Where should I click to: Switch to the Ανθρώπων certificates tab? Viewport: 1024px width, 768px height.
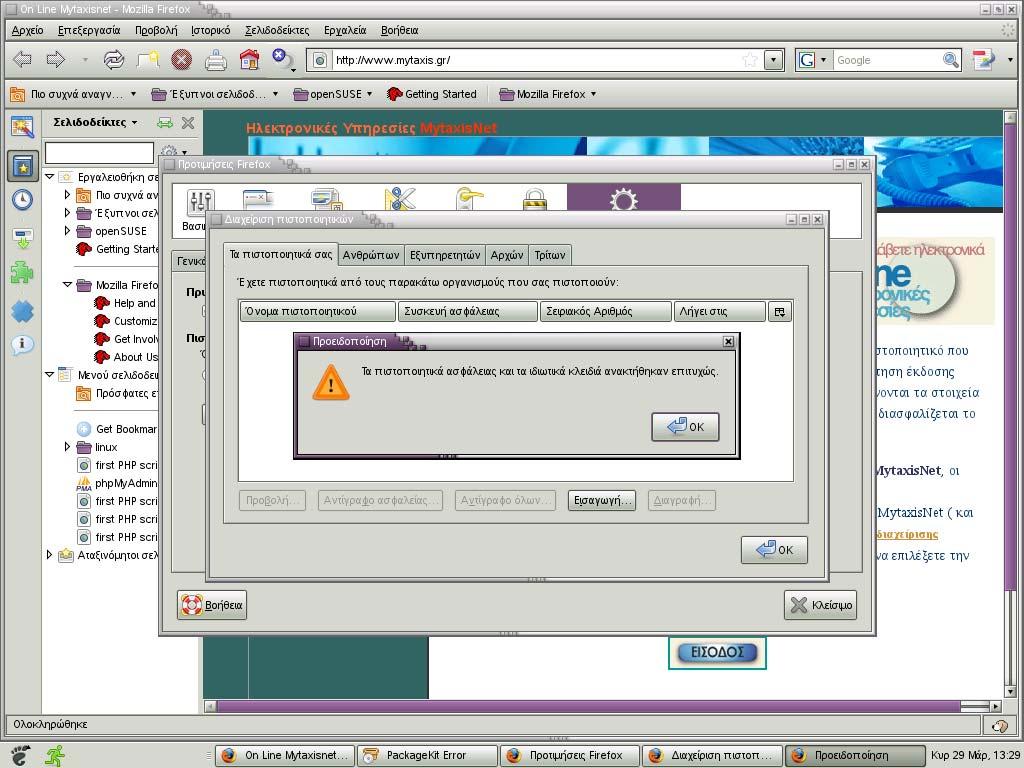371,255
